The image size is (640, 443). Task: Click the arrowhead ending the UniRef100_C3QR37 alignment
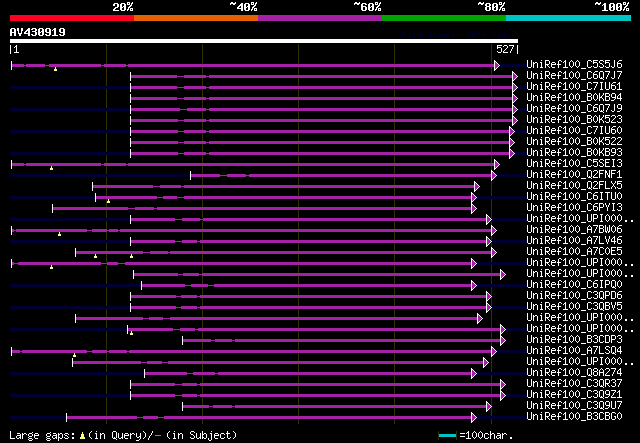tap(503, 385)
